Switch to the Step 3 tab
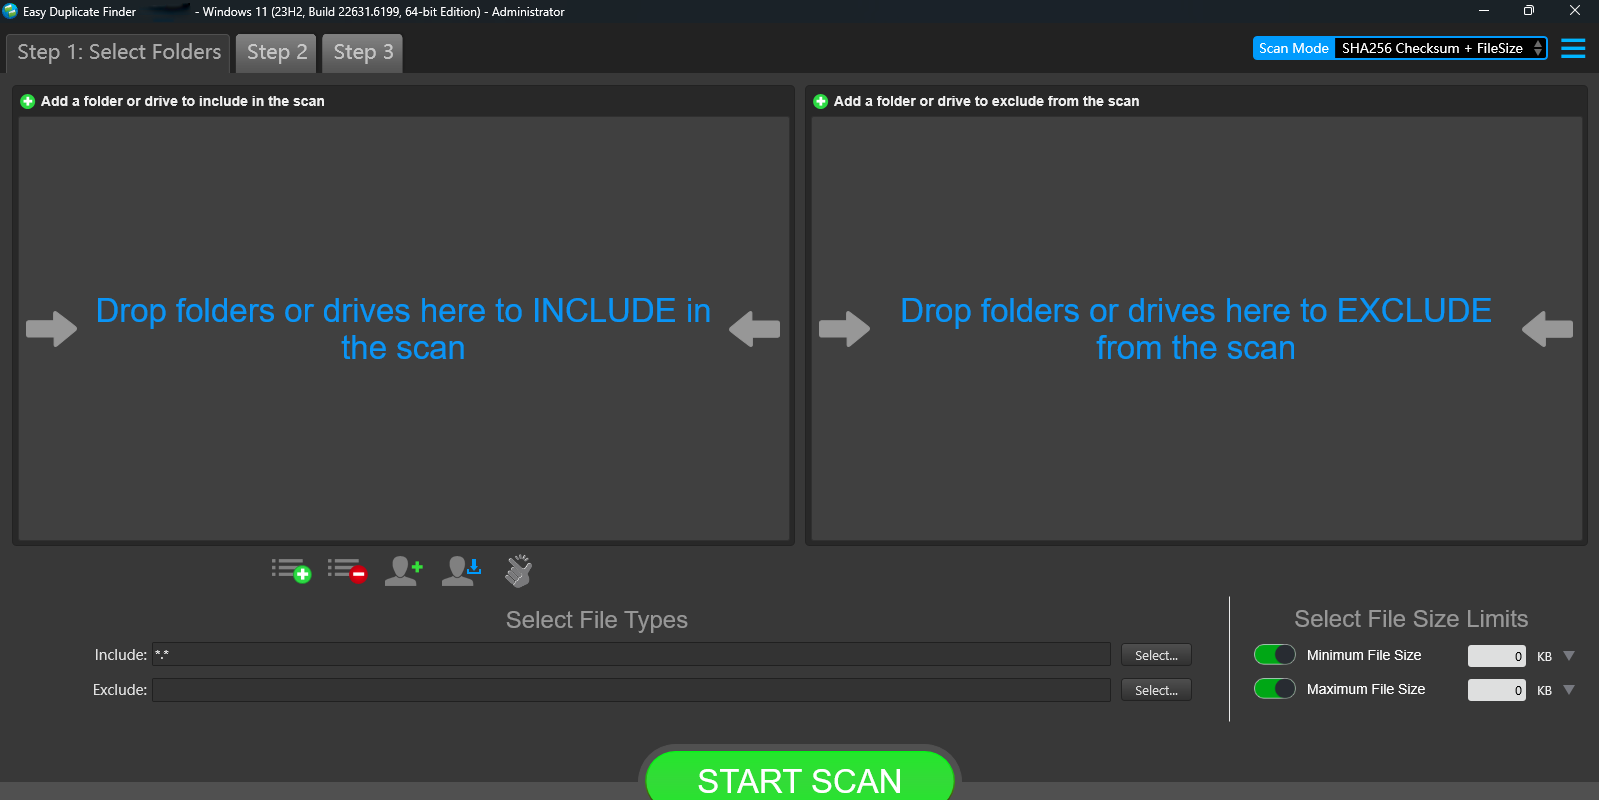The height and width of the screenshot is (800, 1599). click(x=362, y=52)
